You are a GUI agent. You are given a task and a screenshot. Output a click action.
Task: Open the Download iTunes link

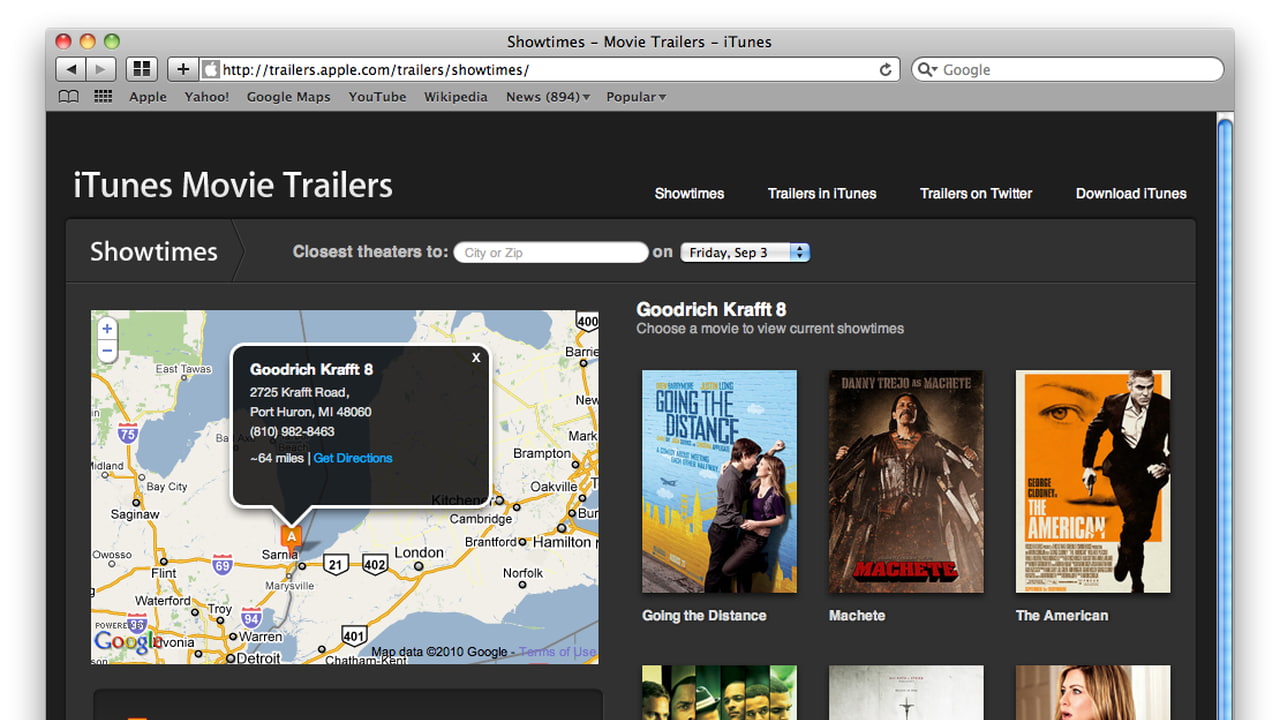pyautogui.click(x=1131, y=194)
